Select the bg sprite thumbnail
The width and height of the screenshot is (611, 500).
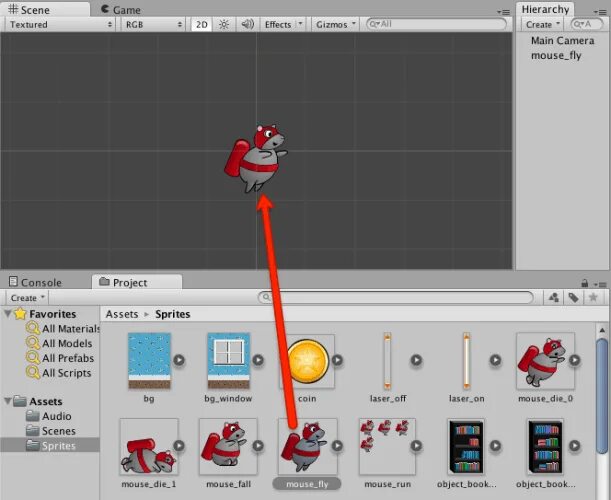[x=149, y=361]
